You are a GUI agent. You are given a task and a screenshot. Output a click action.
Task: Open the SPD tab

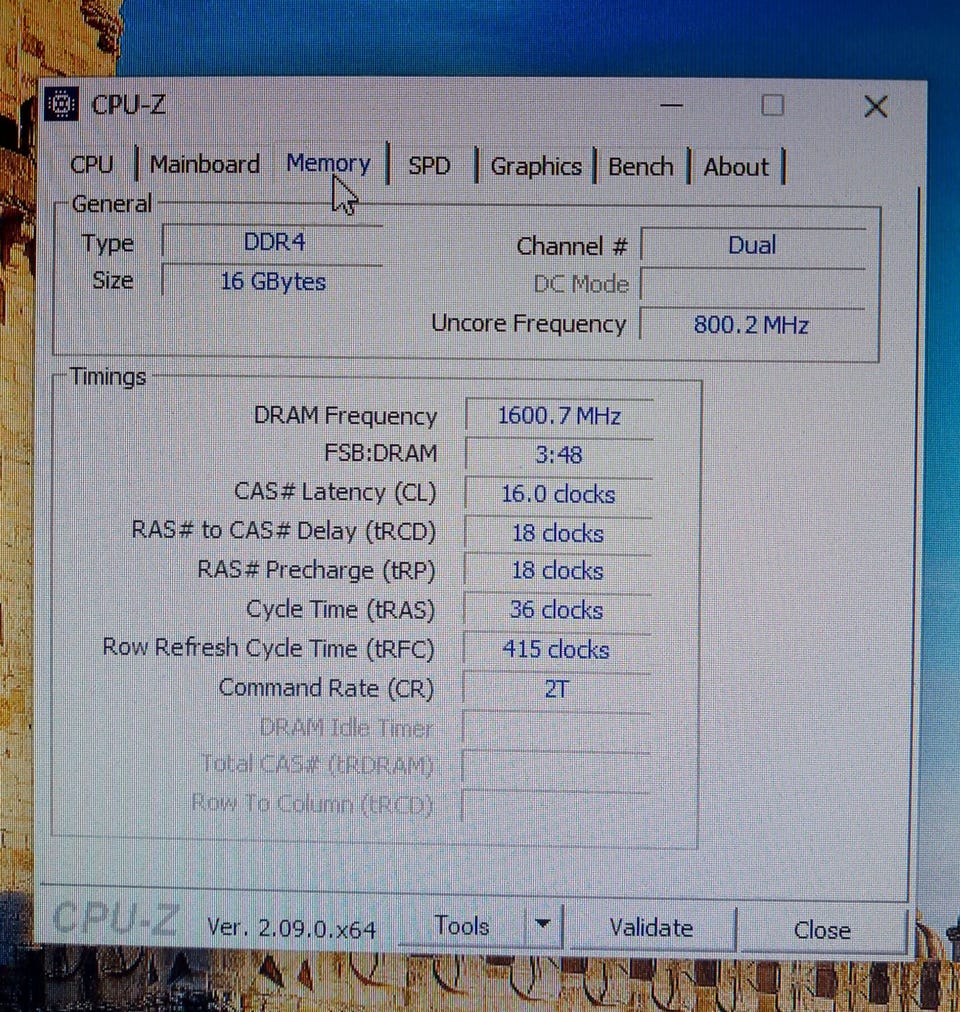(x=429, y=166)
